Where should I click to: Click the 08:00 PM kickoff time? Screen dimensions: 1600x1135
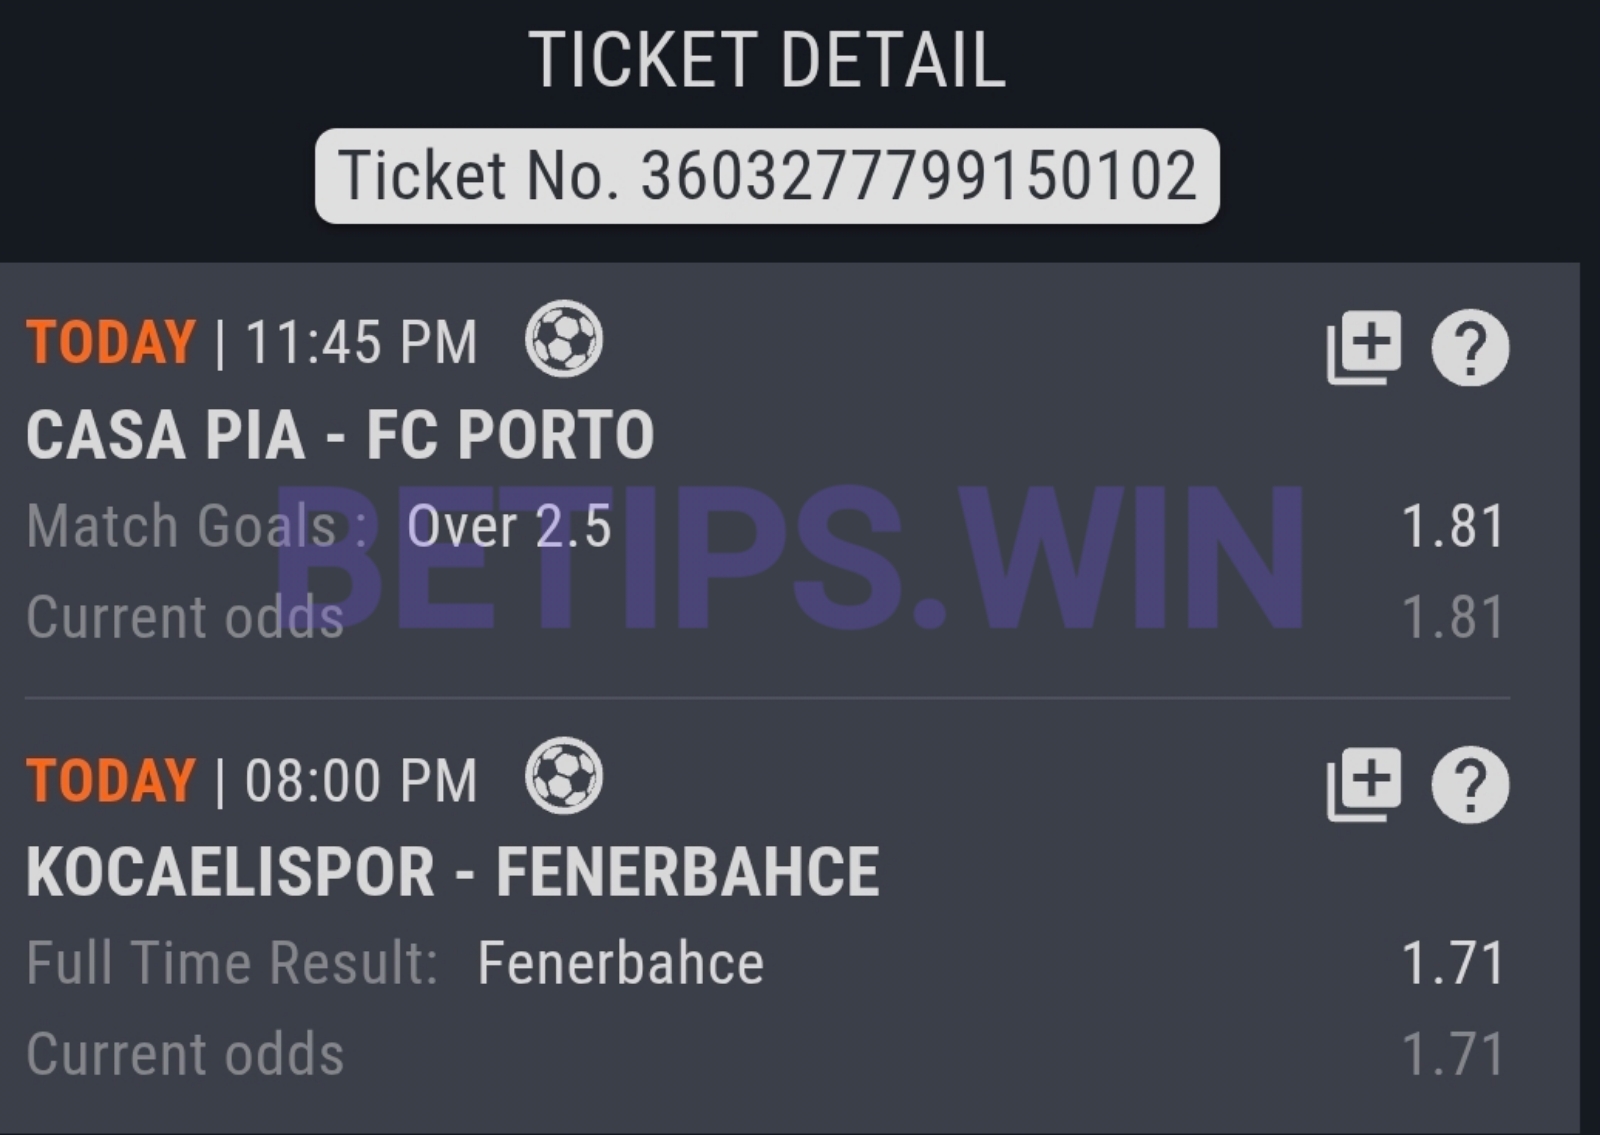(x=361, y=780)
